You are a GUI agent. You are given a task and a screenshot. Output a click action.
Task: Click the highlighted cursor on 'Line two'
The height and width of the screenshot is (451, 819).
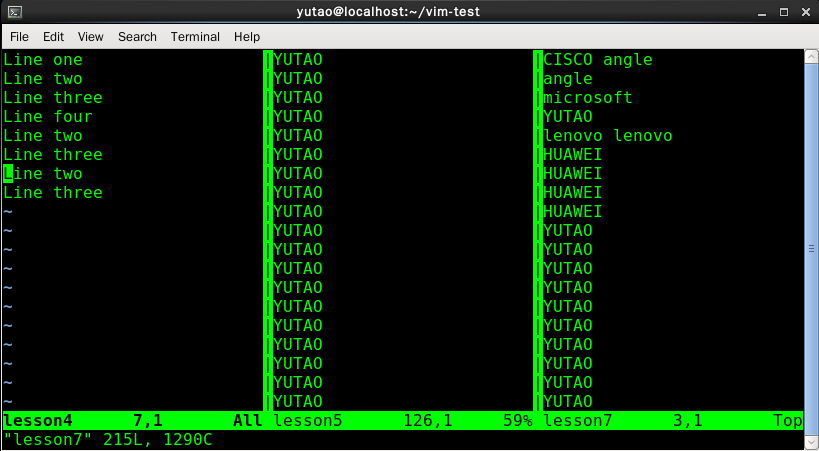click(x=8, y=174)
